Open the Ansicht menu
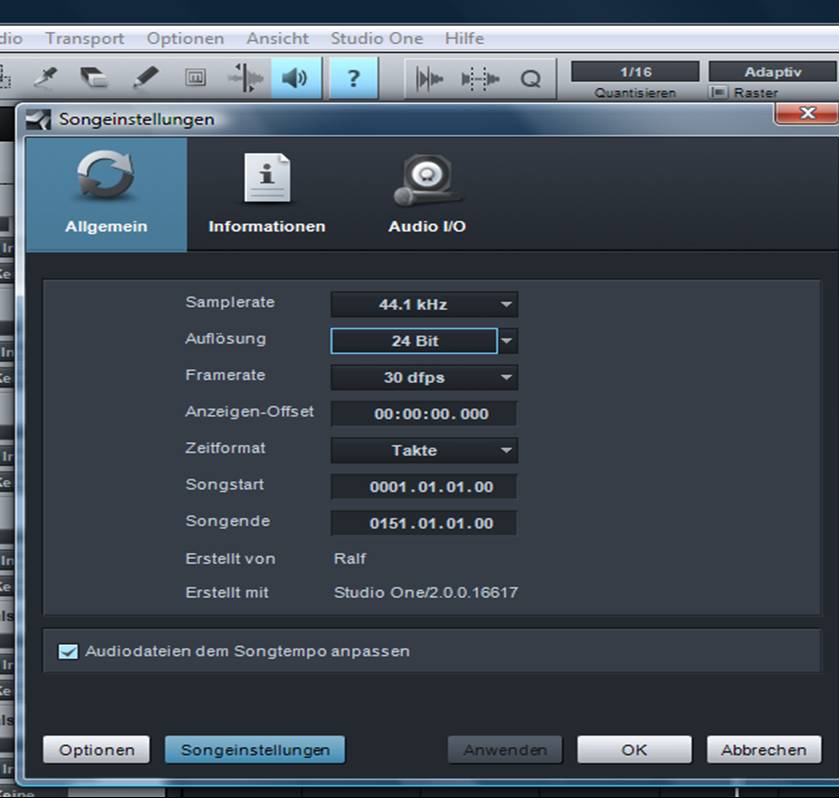Viewport: 839px width, 798px height. pyautogui.click(x=278, y=38)
